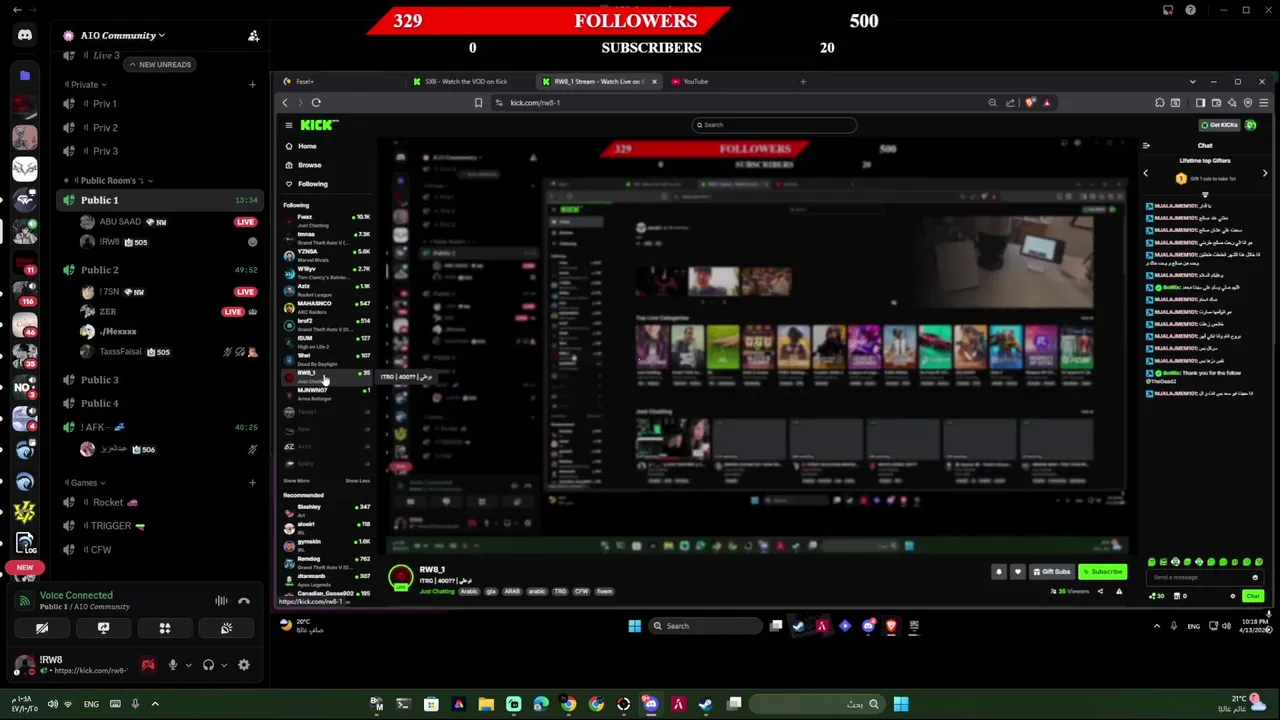The height and width of the screenshot is (720, 1280).
Task: Open Kick Browse page
Action: pos(309,165)
